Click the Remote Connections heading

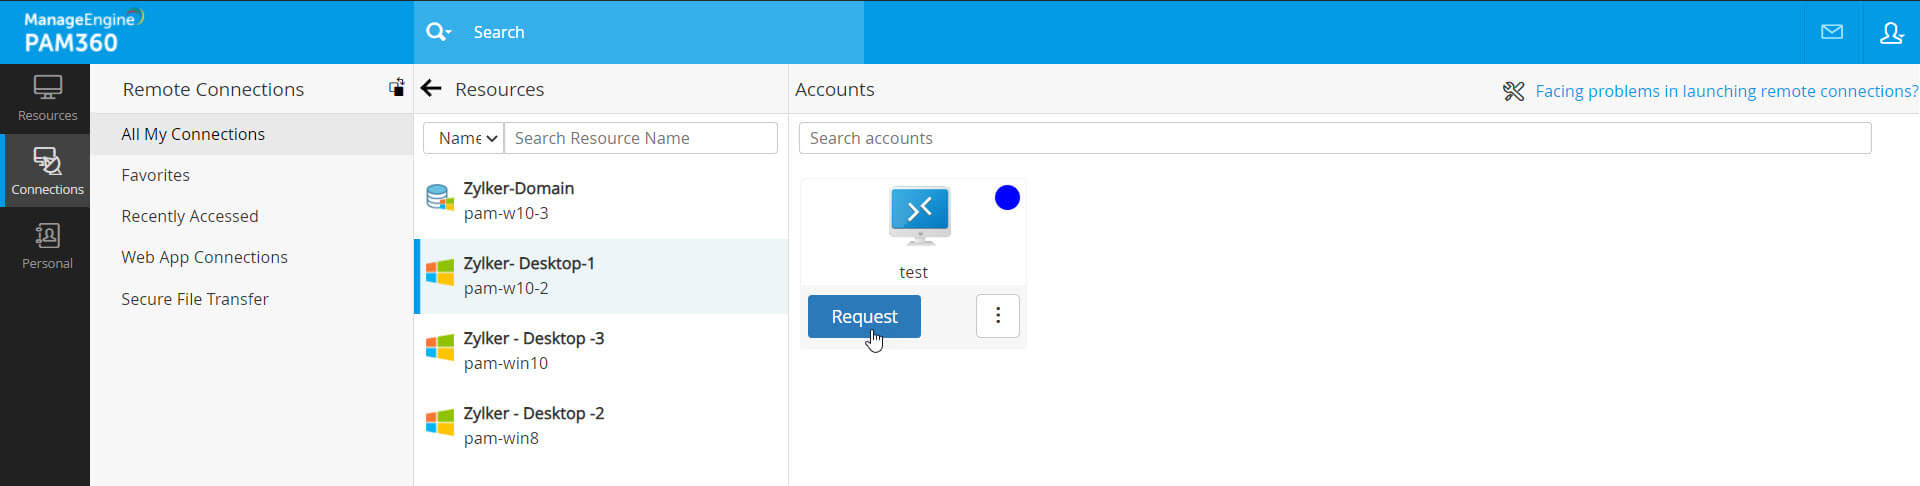pyautogui.click(x=213, y=89)
